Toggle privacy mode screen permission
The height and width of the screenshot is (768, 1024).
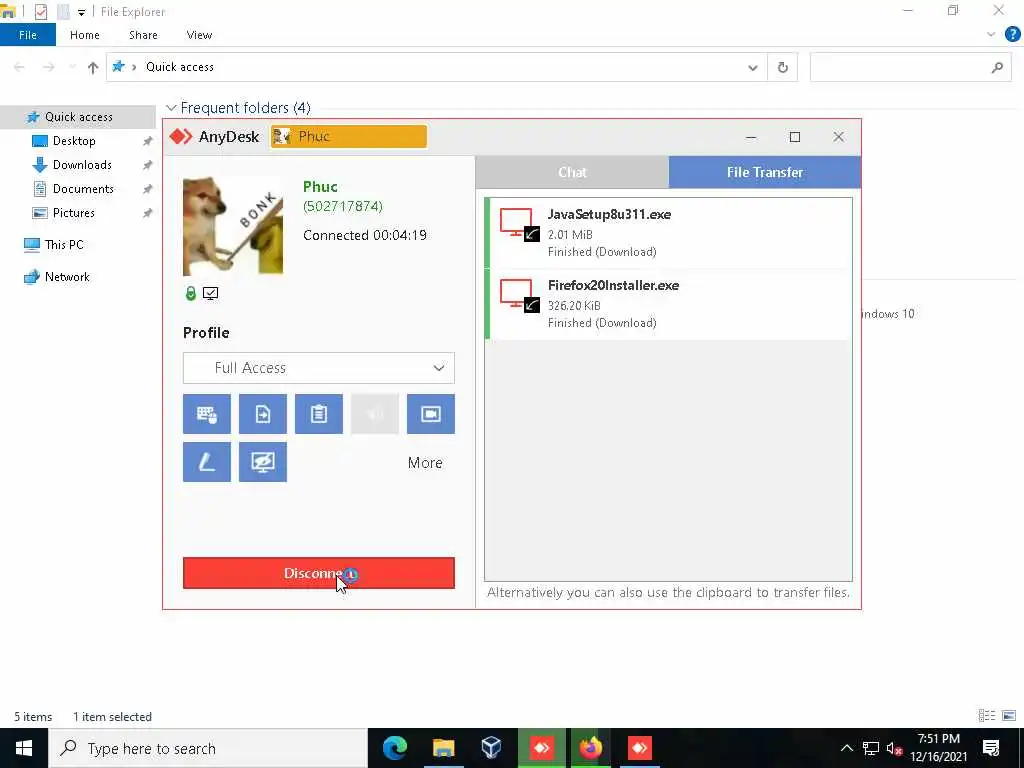263,462
